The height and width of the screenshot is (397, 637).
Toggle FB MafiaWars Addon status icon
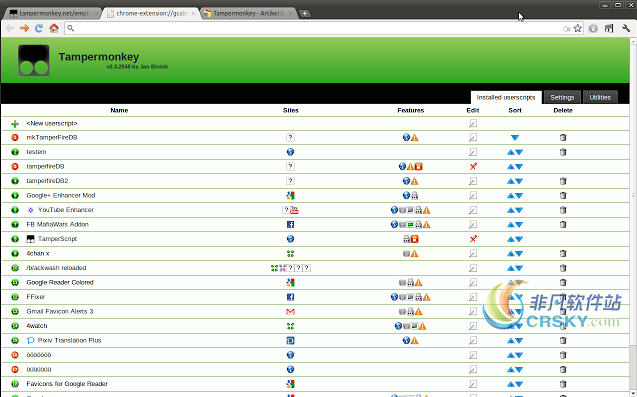(15, 224)
